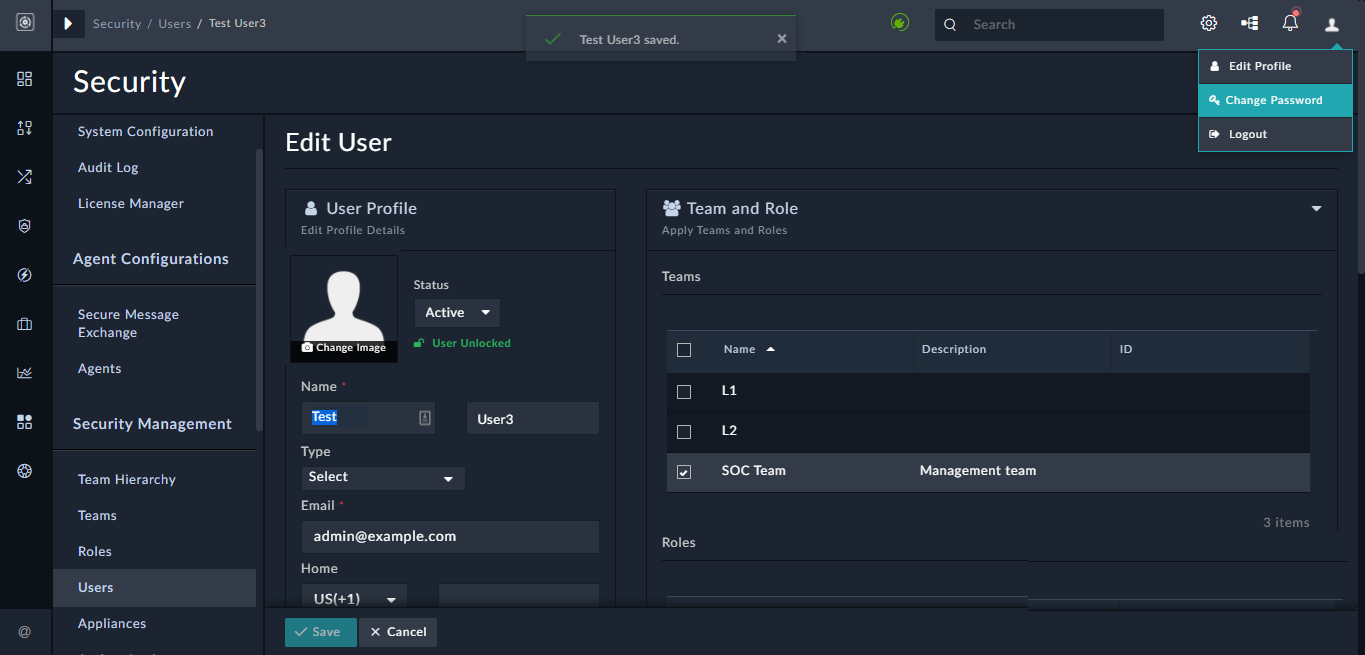Open the dashboard grid icon in sidebar

tap(24, 78)
